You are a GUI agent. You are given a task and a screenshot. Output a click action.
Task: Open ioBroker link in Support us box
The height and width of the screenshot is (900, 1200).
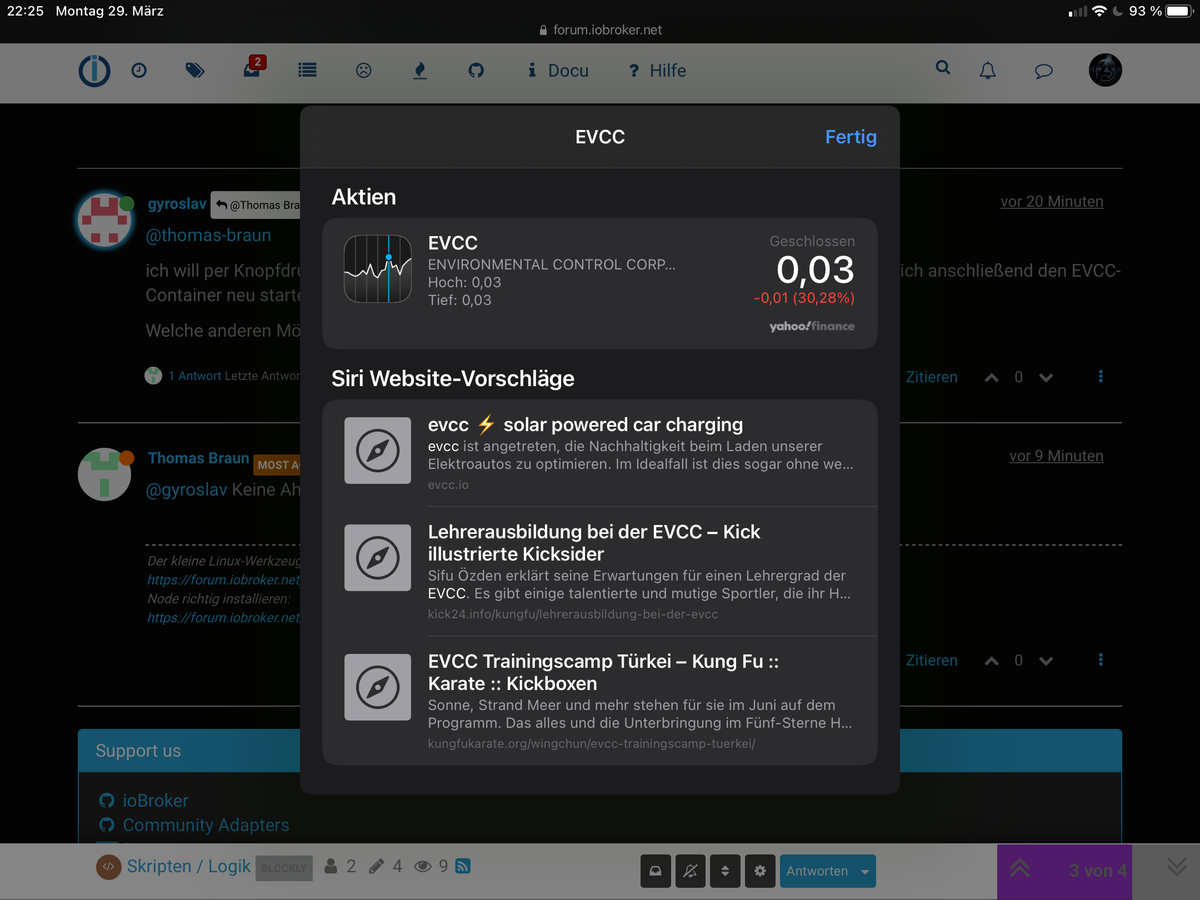[x=155, y=801]
